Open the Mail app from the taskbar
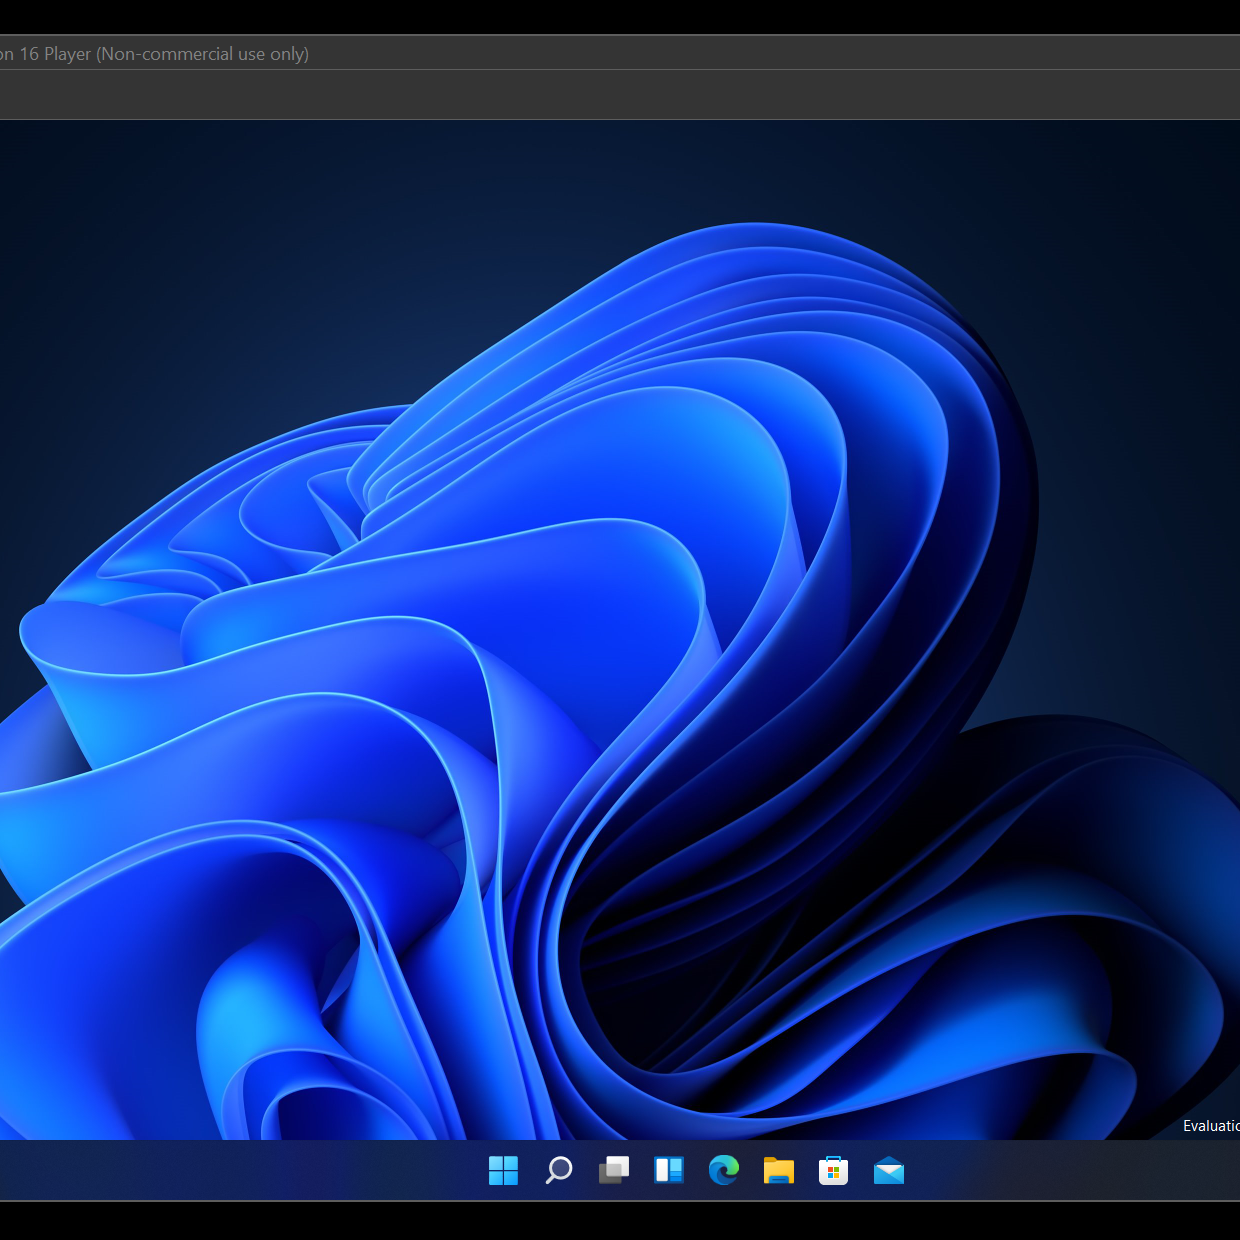Viewport: 1240px width, 1240px height. 888,1170
